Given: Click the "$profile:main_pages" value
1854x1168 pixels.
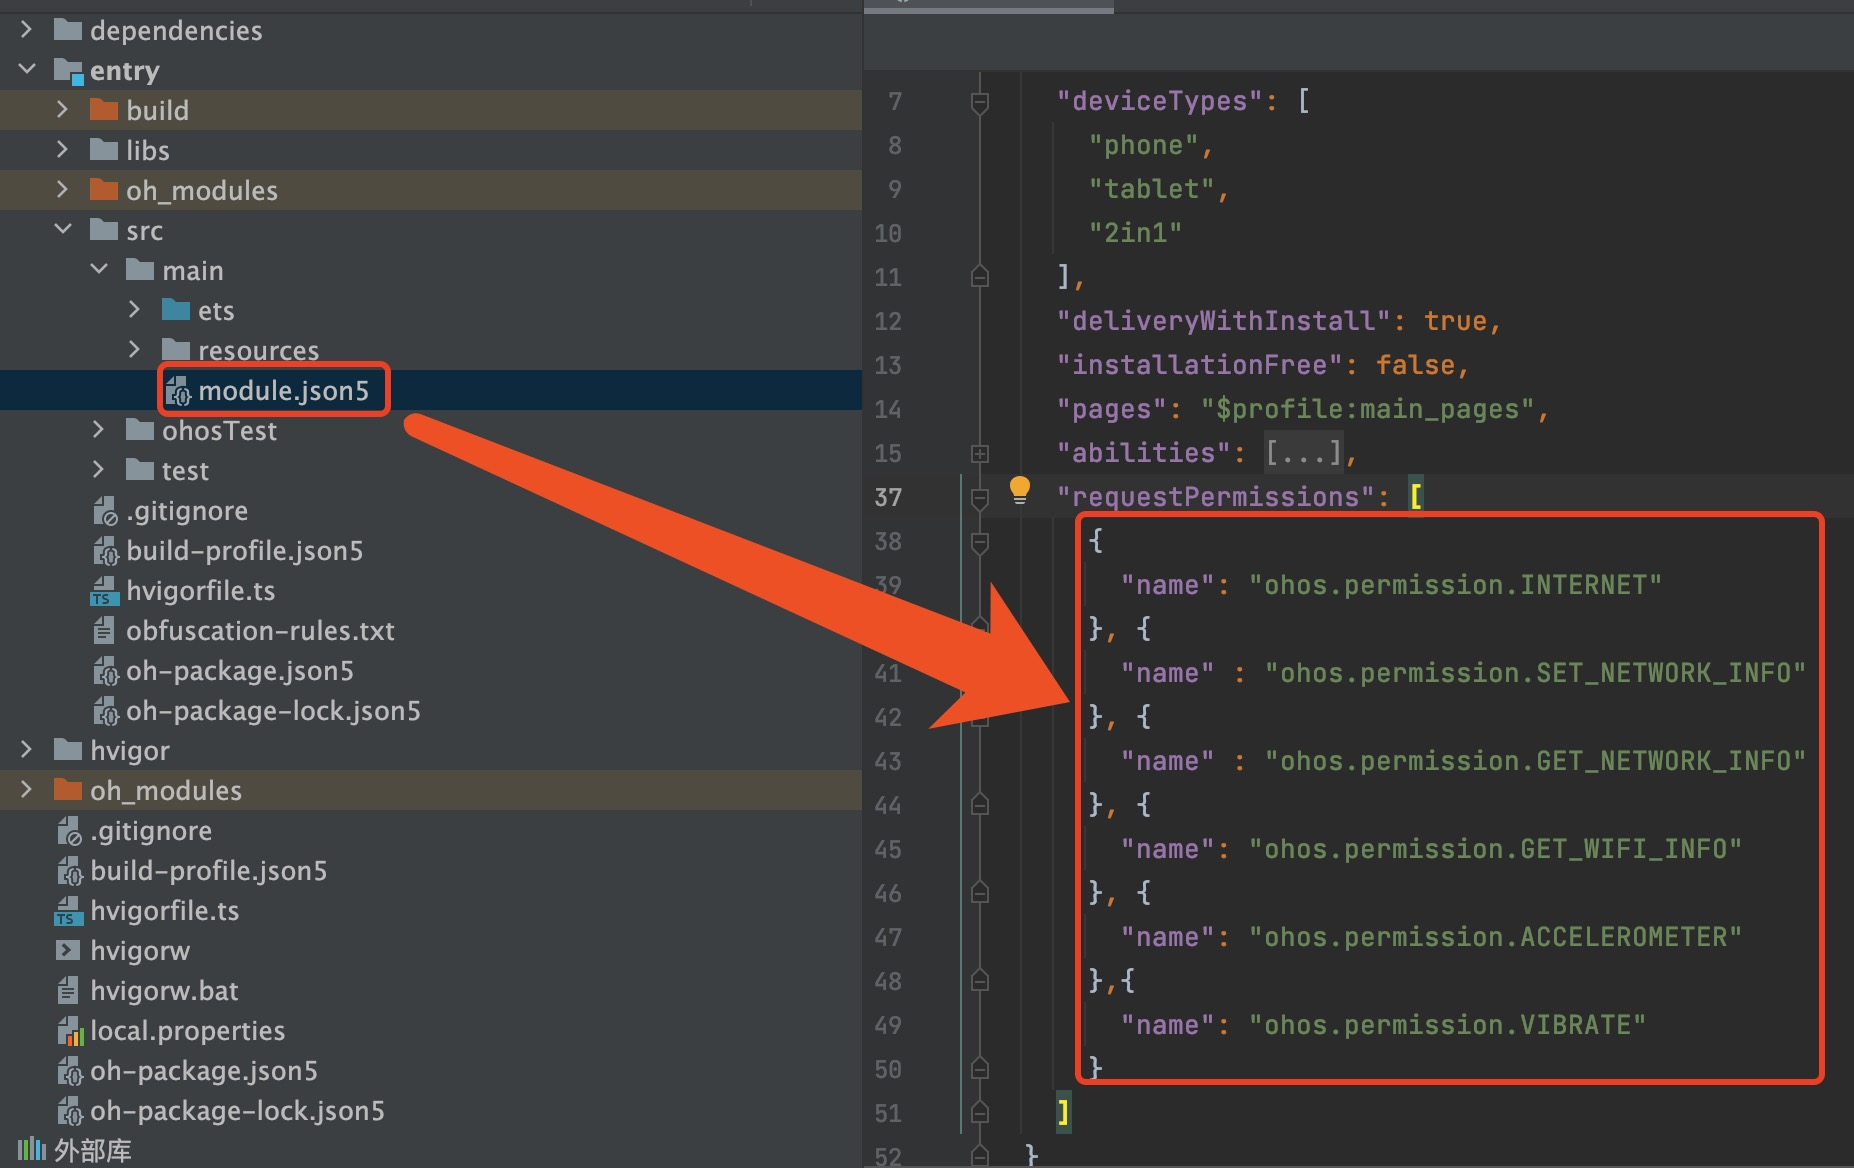Looking at the screenshot, I should (1367, 409).
